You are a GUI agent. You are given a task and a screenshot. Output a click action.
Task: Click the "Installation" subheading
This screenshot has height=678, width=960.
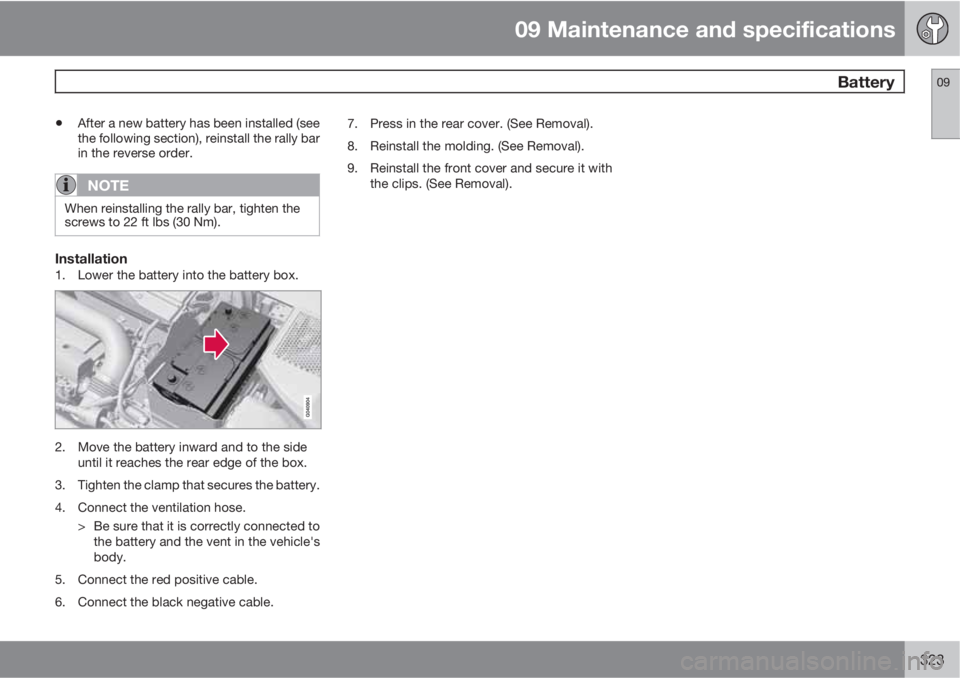[x=91, y=258]
